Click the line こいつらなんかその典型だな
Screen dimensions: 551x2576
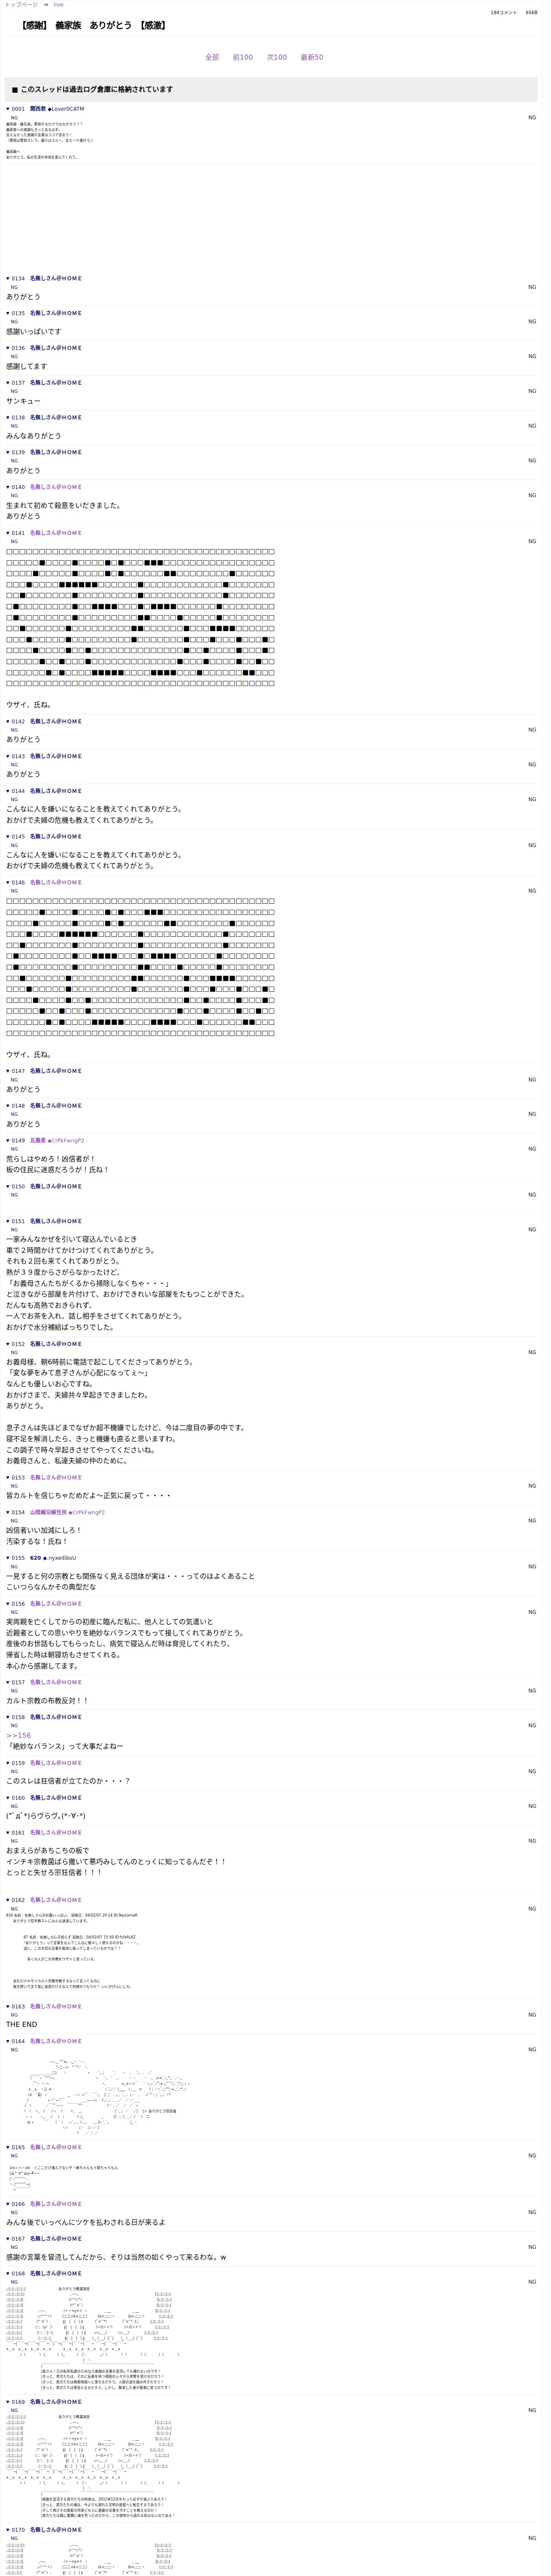tap(51, 1587)
